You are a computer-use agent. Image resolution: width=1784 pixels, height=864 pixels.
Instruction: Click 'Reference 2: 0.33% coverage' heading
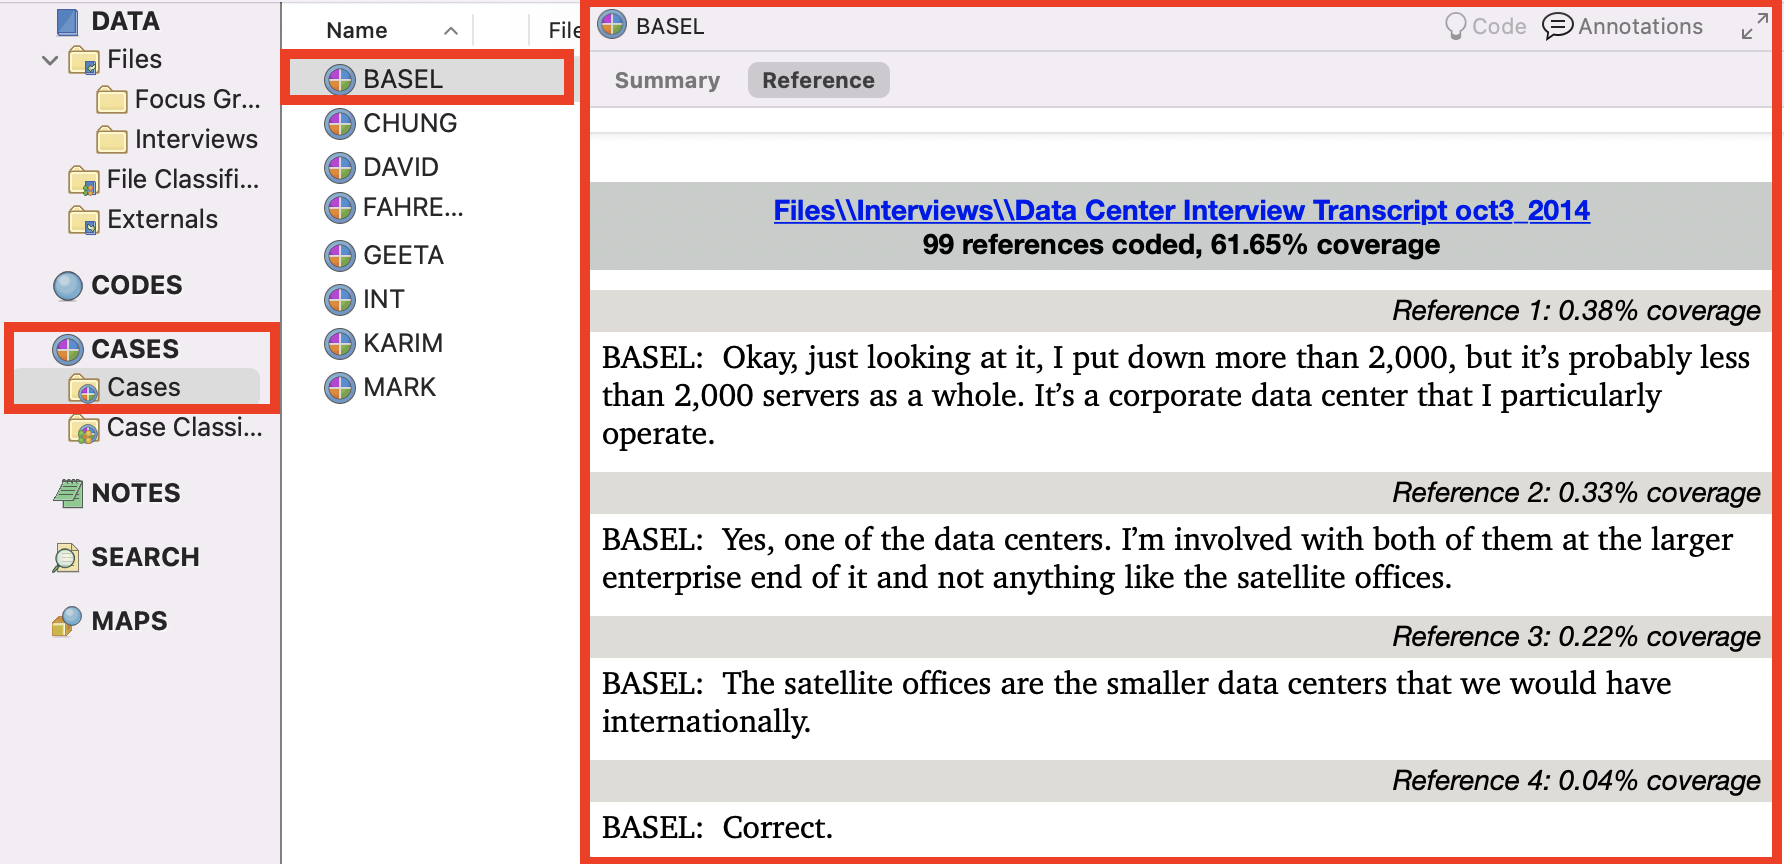pos(1576,493)
